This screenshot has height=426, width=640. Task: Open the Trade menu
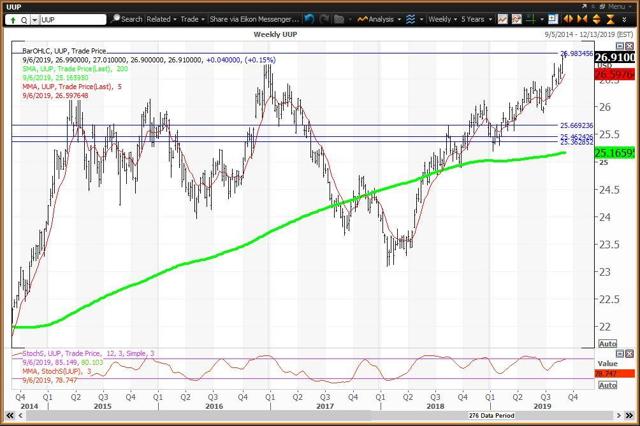click(192, 19)
